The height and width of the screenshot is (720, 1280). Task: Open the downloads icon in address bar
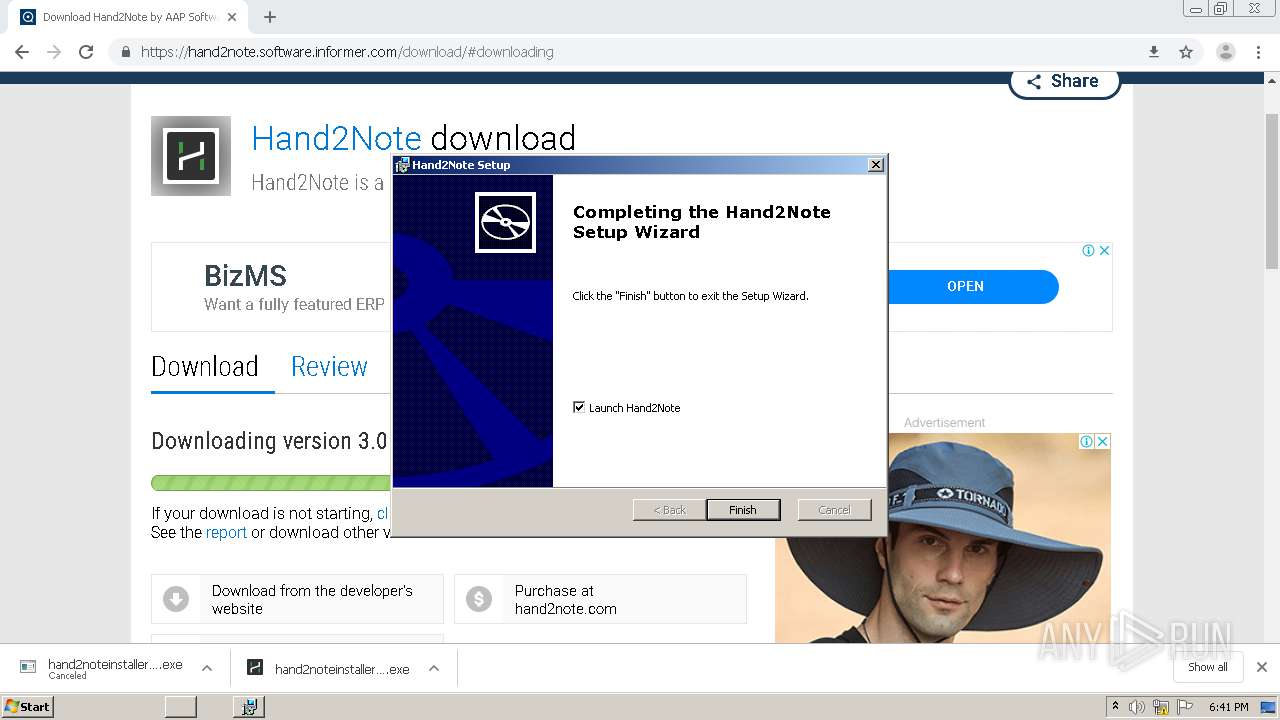(x=1153, y=52)
